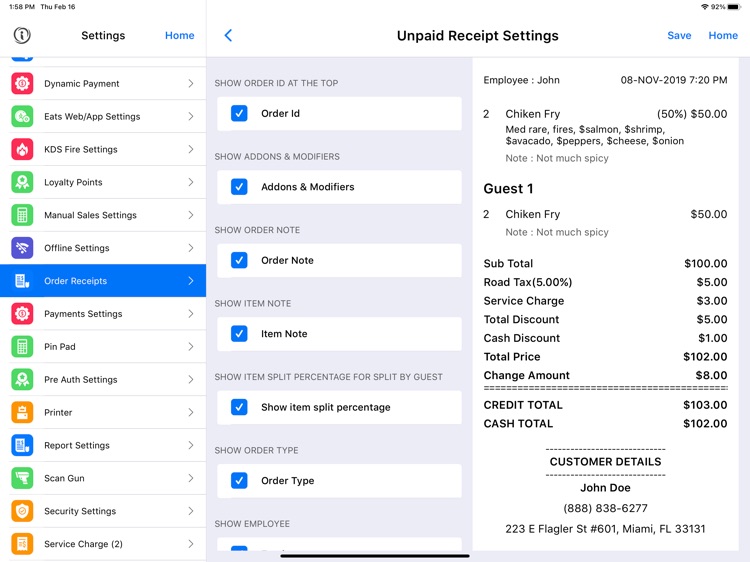Tap the Eats Web/App Settings icon
This screenshot has width=750, height=562.
22,116
